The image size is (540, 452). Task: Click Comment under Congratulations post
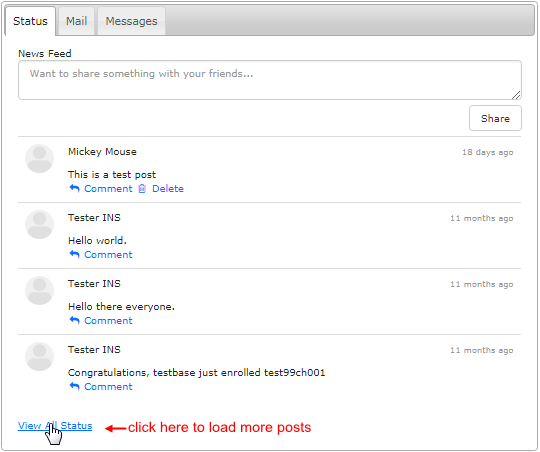click(x=108, y=387)
